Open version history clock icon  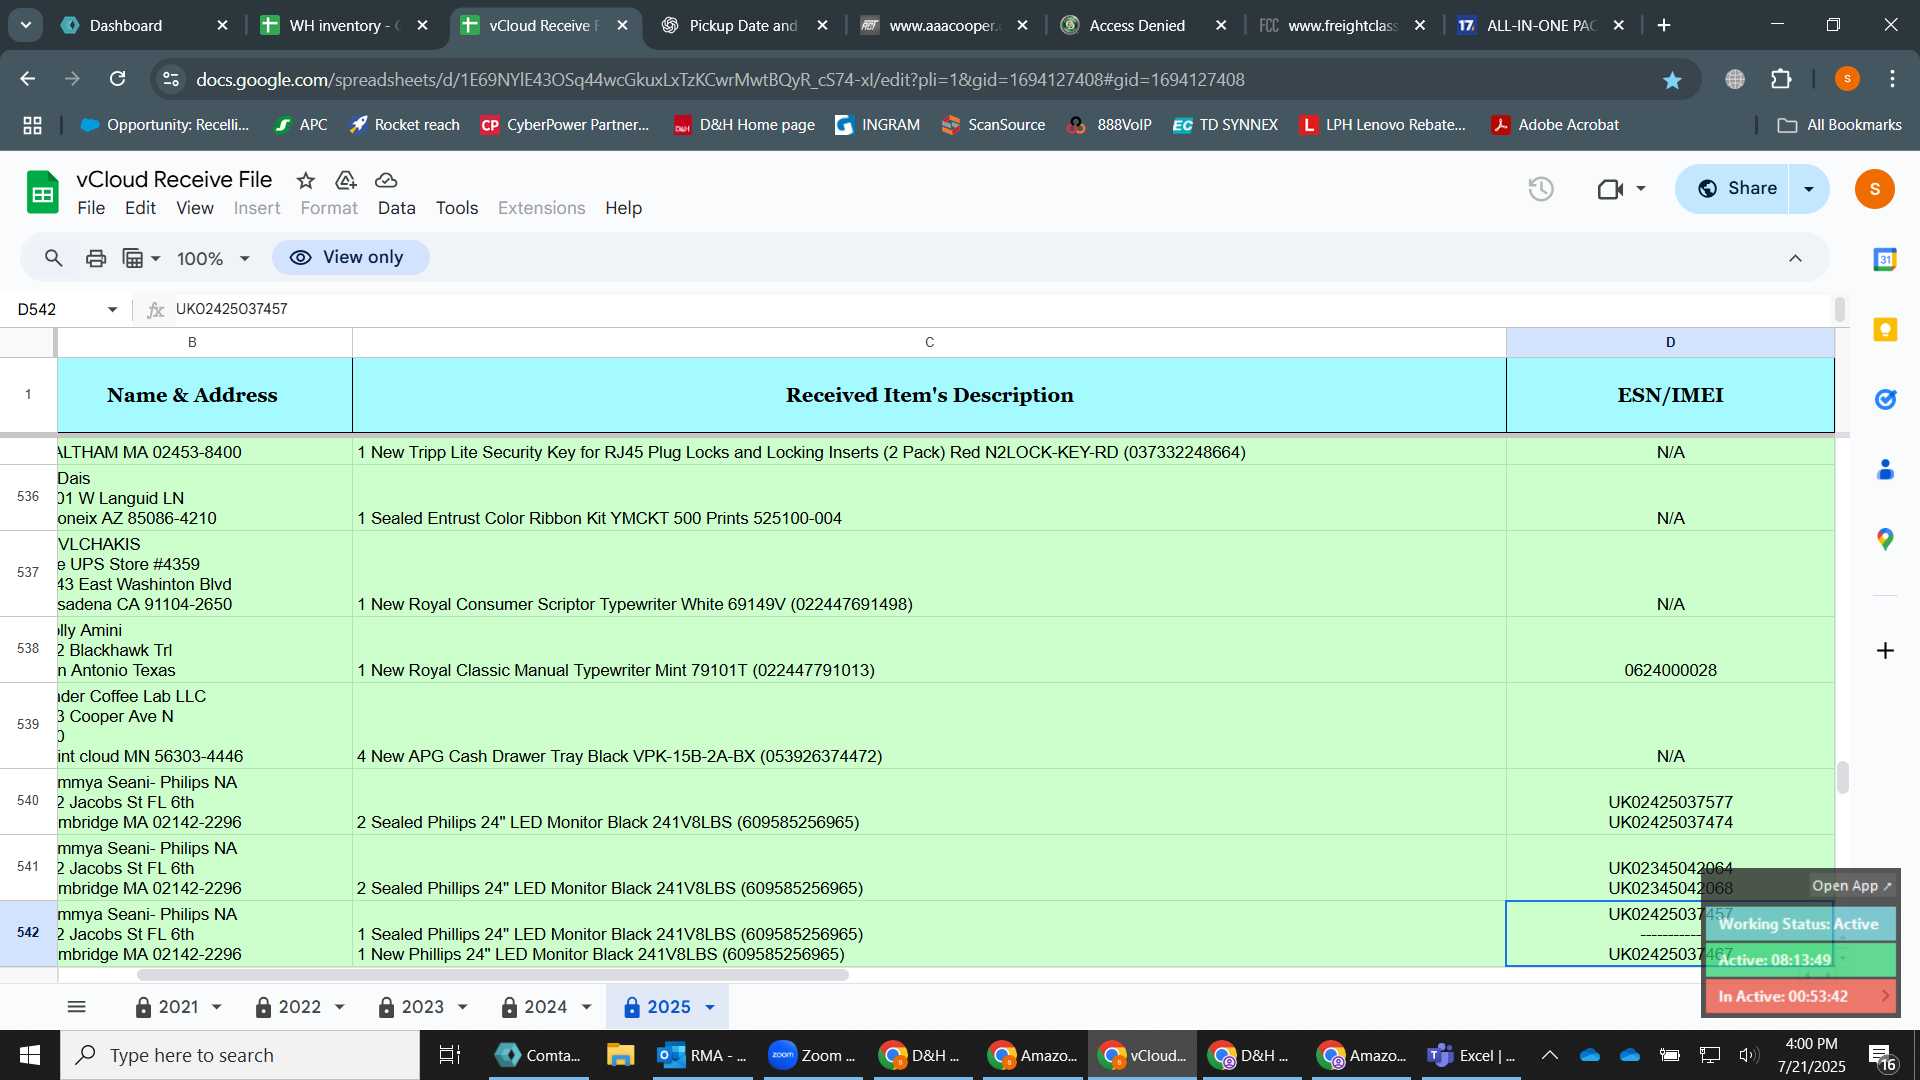pyautogui.click(x=1541, y=188)
